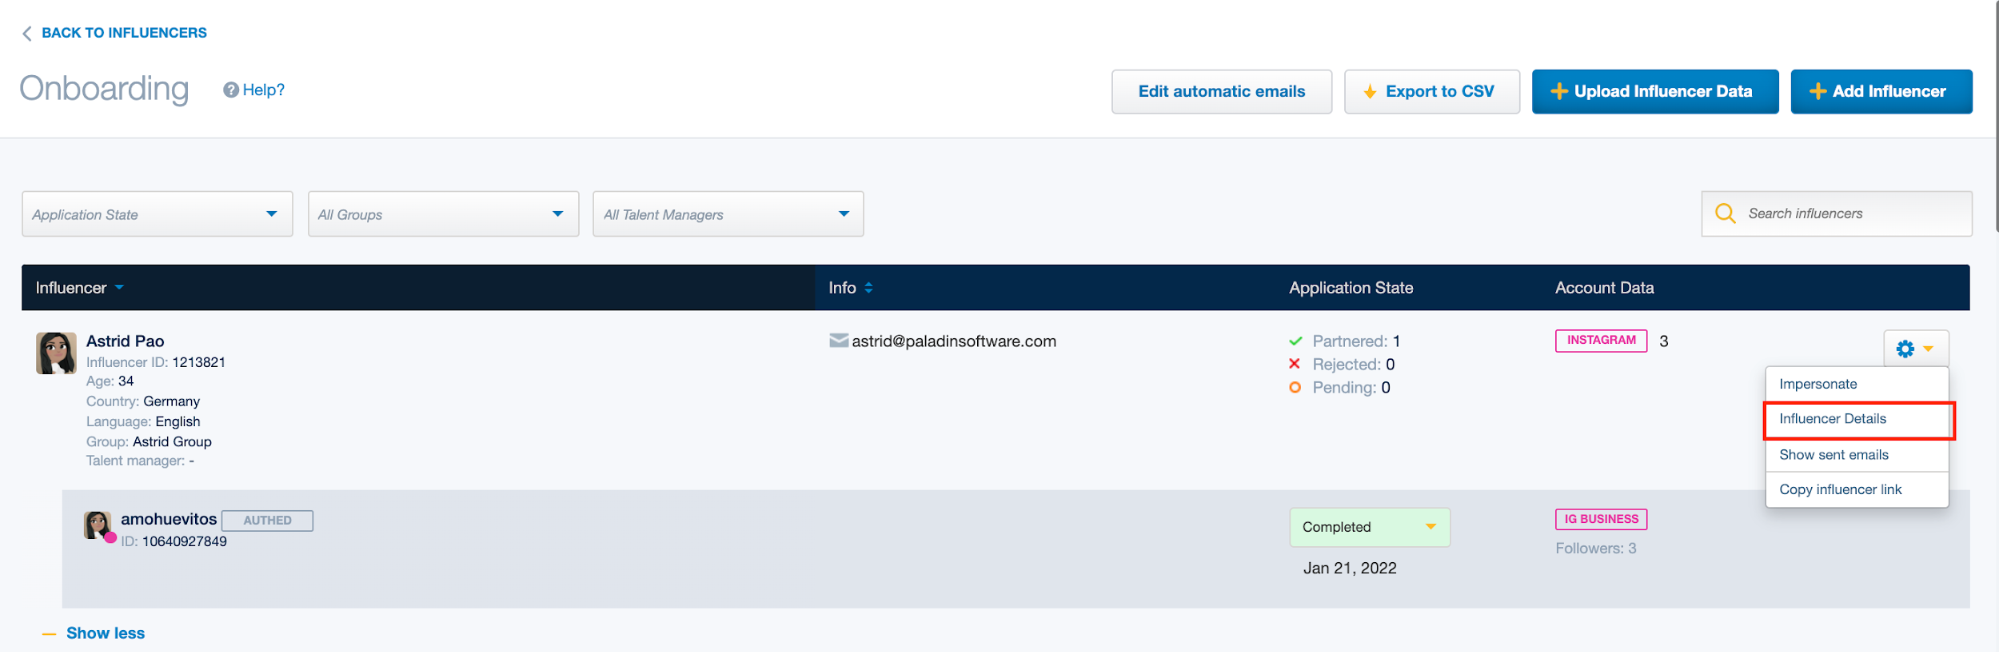Click the Edit automatic emails button
Screen dimensions: 1999x652
pyautogui.click(x=1221, y=91)
